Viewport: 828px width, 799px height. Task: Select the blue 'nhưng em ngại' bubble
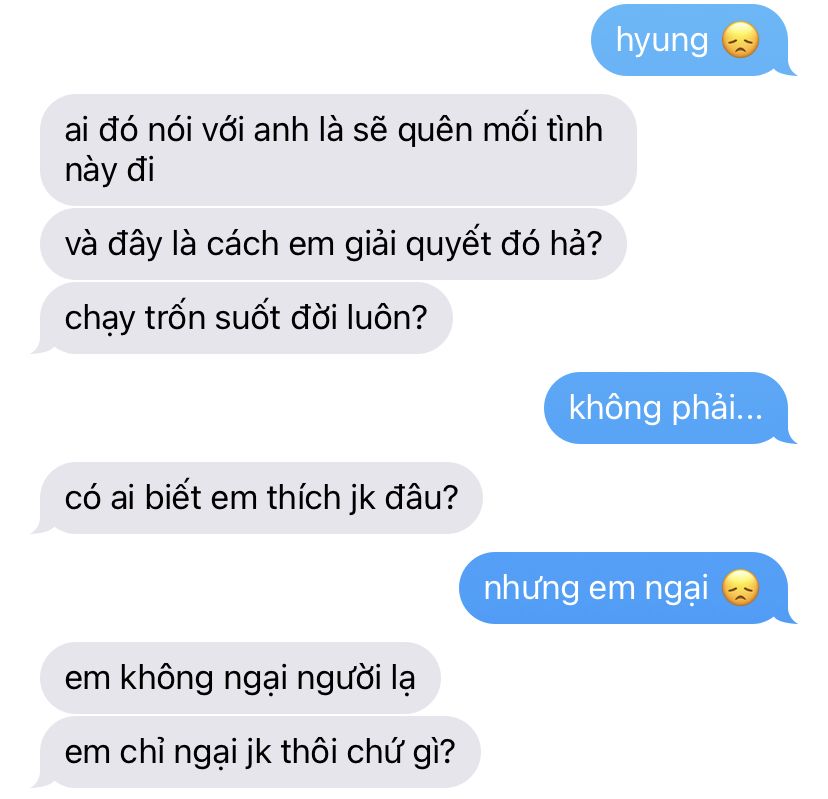coord(626,588)
